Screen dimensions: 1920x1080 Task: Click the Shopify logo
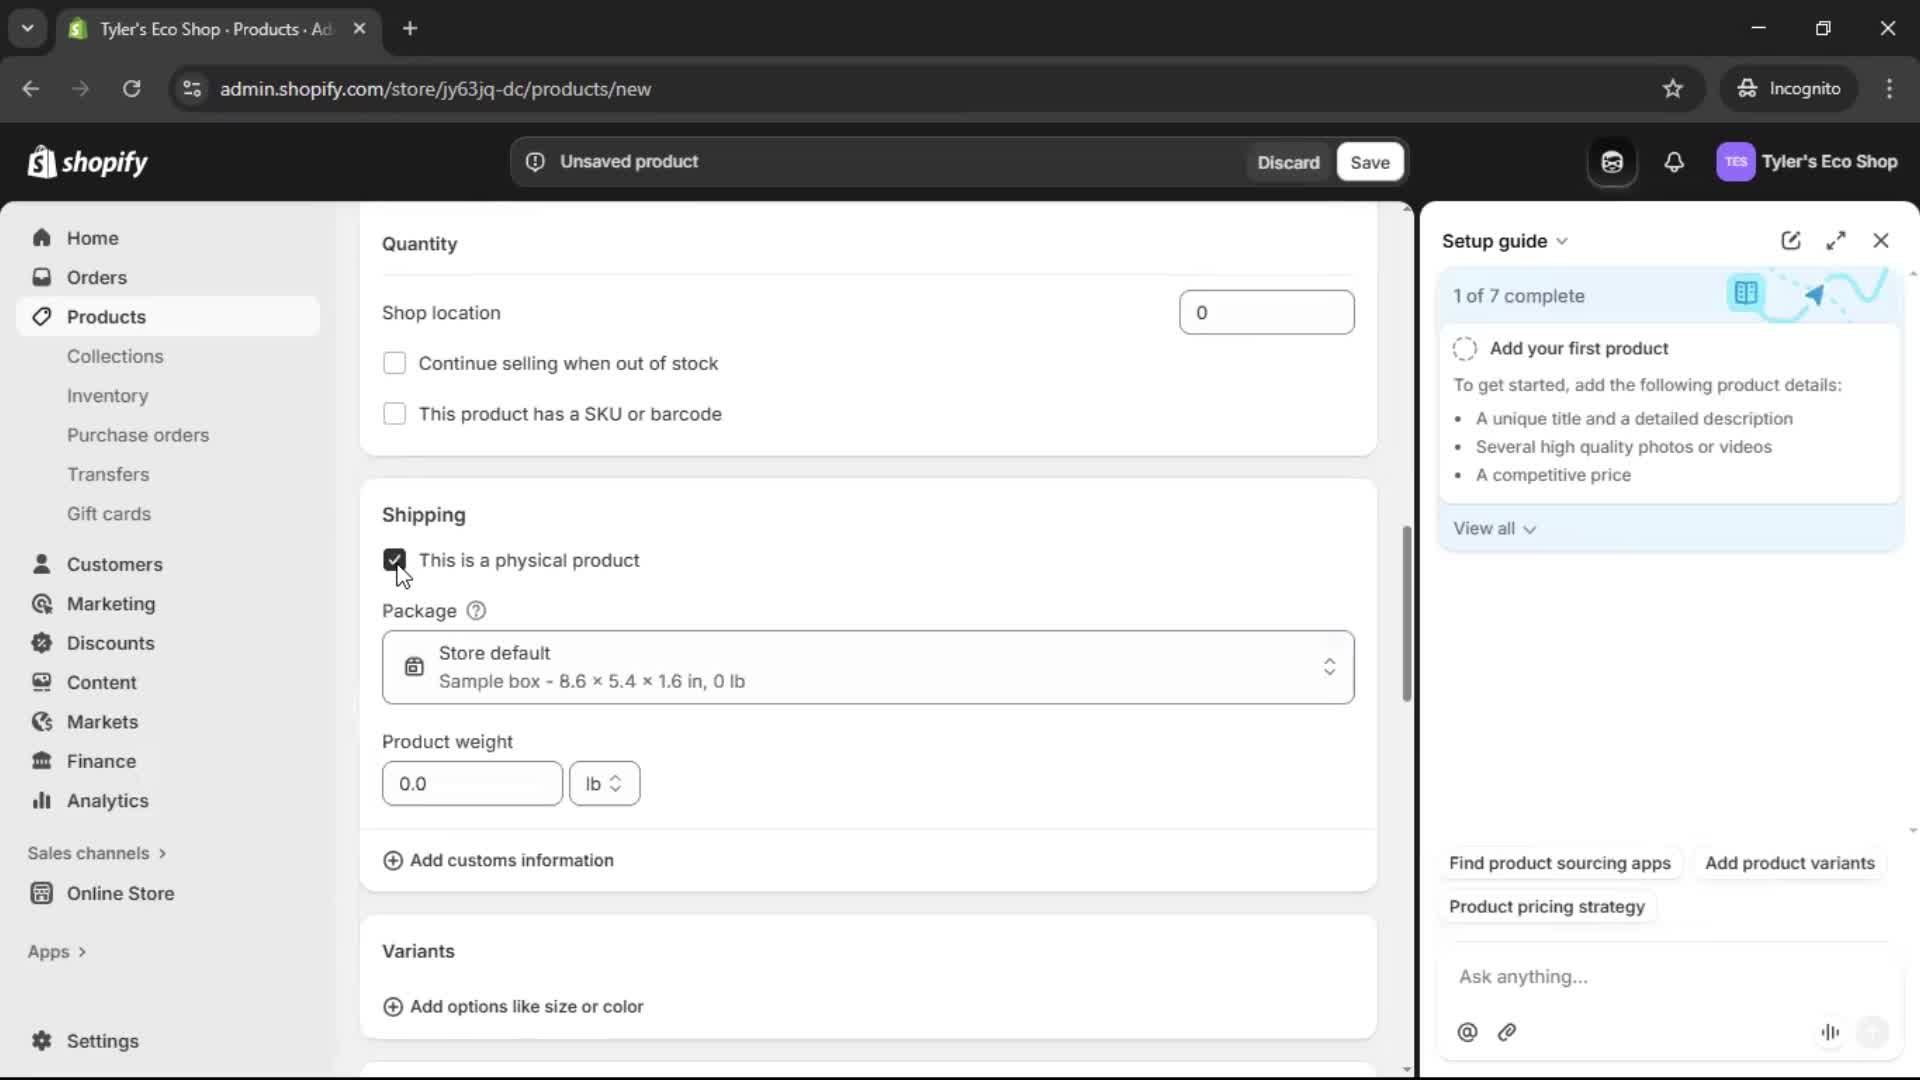coord(88,162)
